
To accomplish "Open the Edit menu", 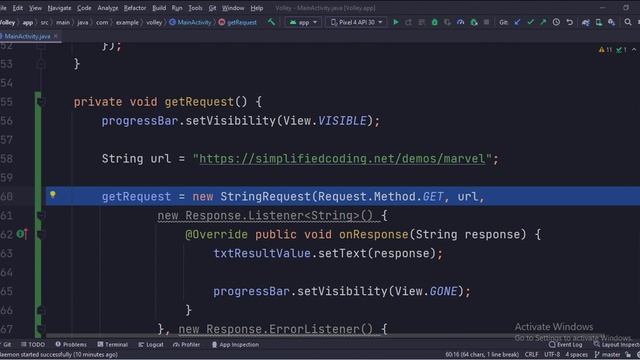I will click(18, 8).
